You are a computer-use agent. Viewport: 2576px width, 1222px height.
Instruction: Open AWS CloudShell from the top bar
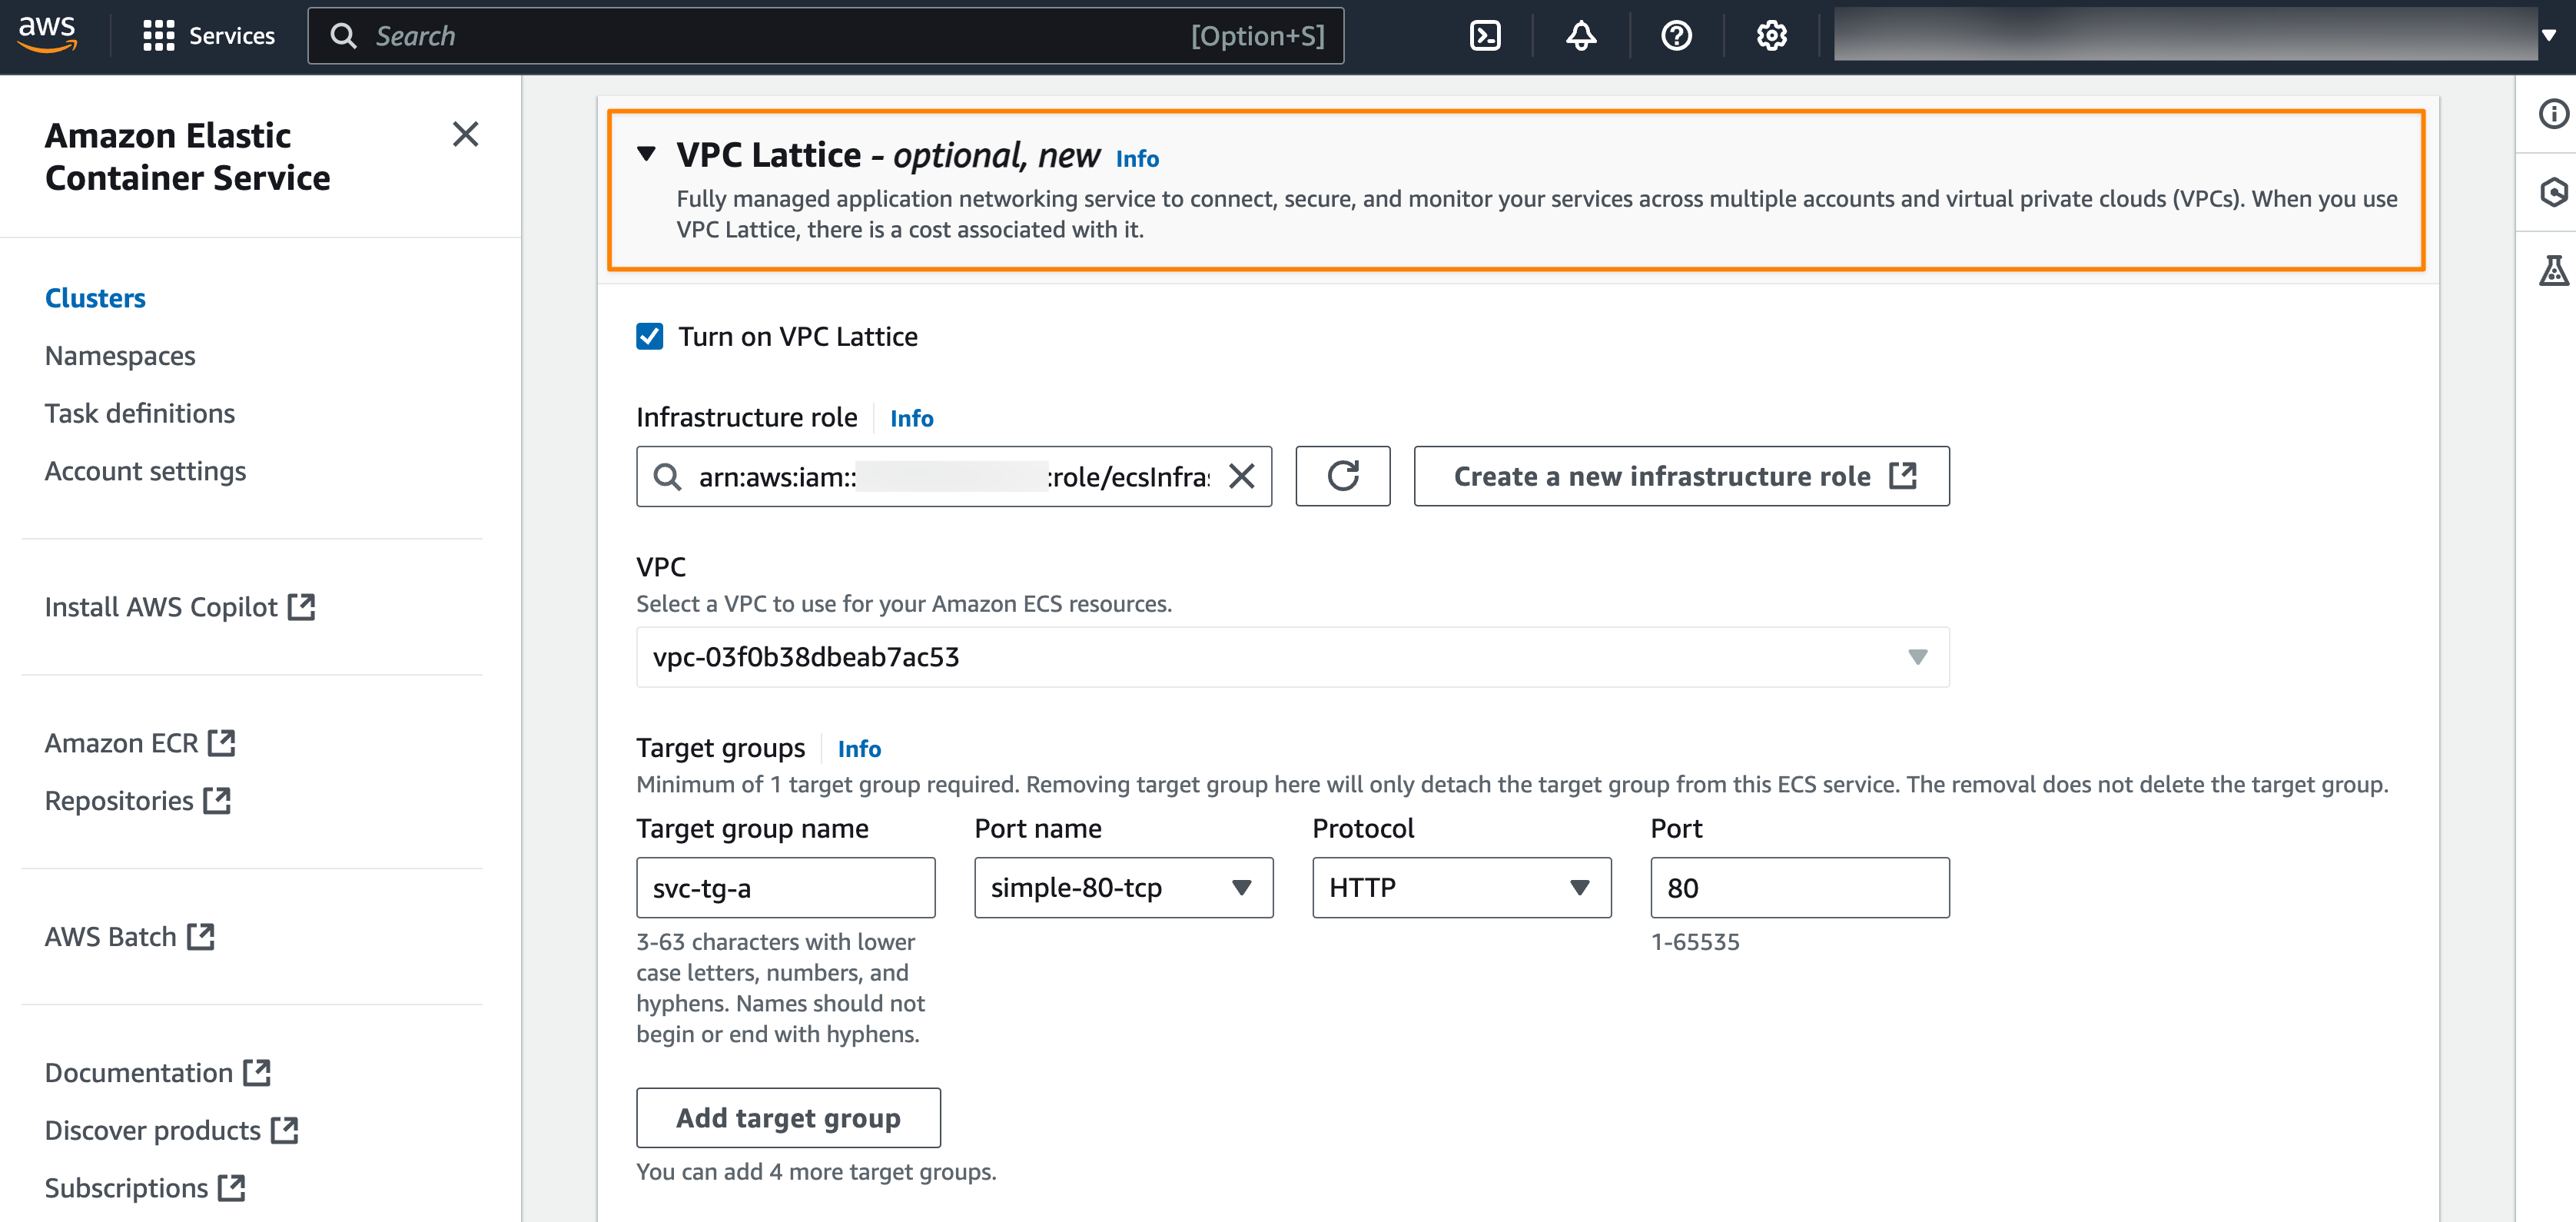pyautogui.click(x=1485, y=36)
